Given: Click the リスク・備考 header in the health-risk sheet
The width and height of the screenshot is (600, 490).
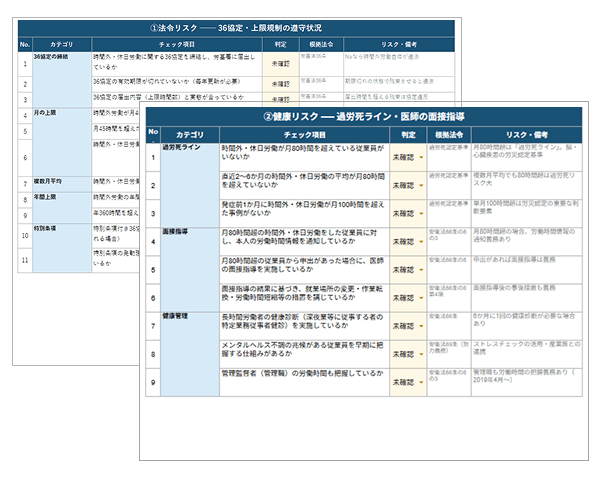Looking at the screenshot, I should 527,135.
